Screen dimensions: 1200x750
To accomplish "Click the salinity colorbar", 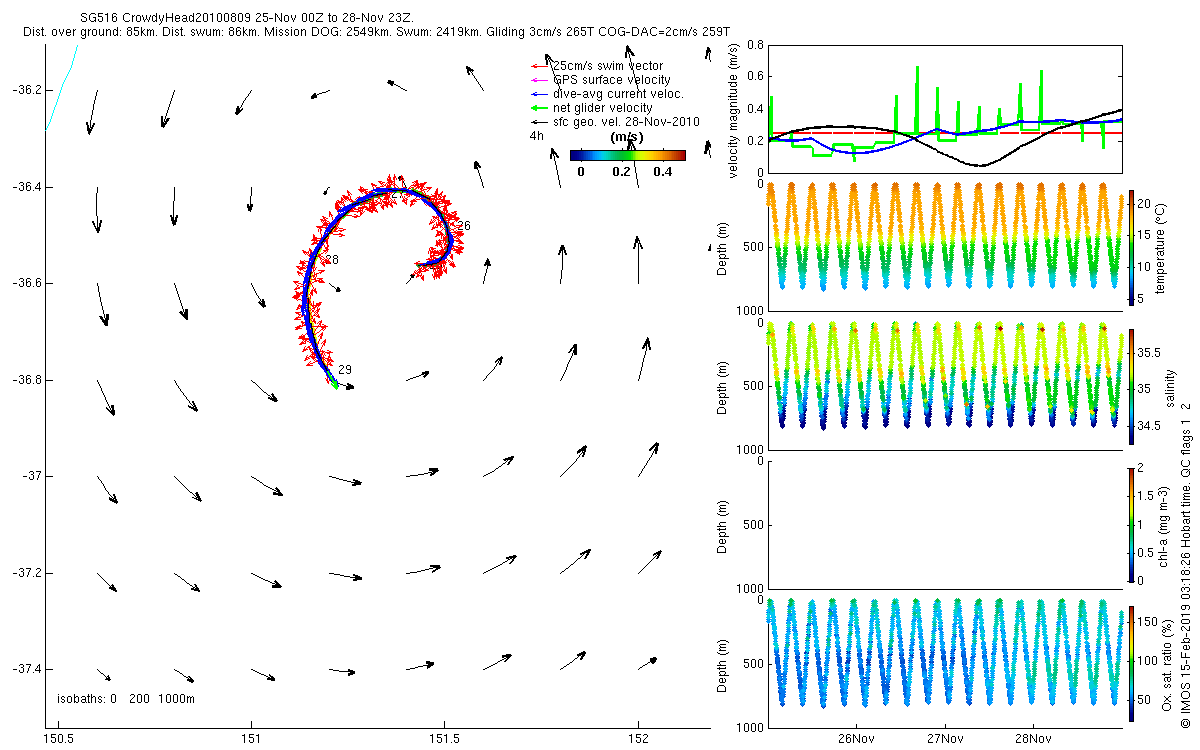I will pyautogui.click(x=1131, y=385).
